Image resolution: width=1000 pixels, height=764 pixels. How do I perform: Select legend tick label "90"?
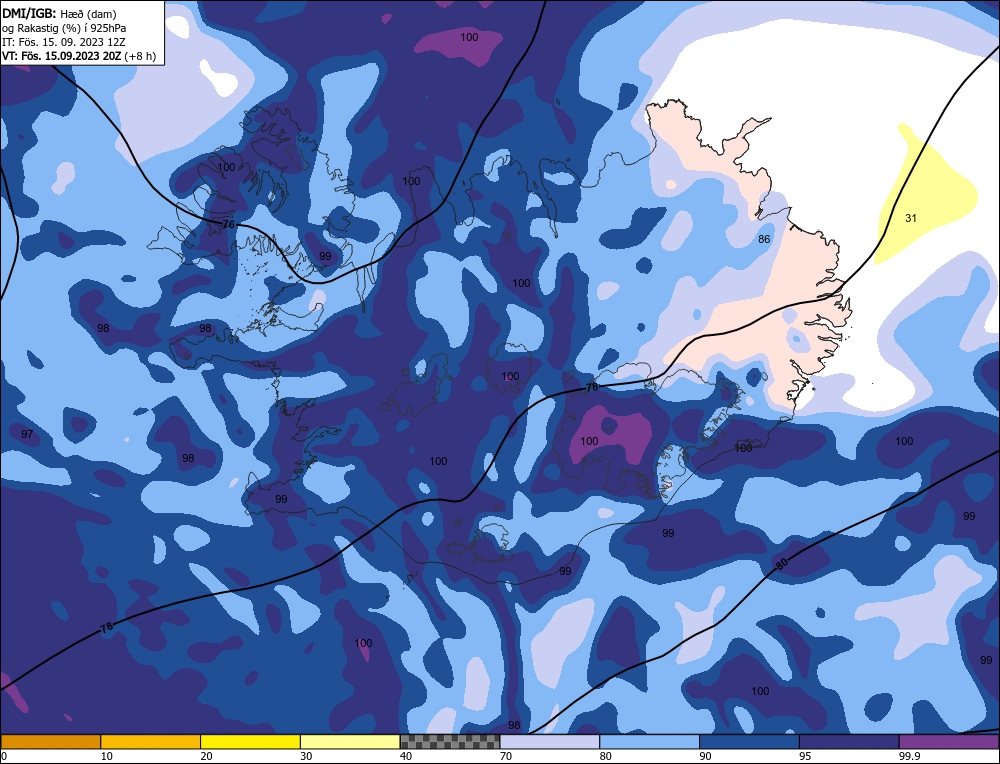click(705, 756)
